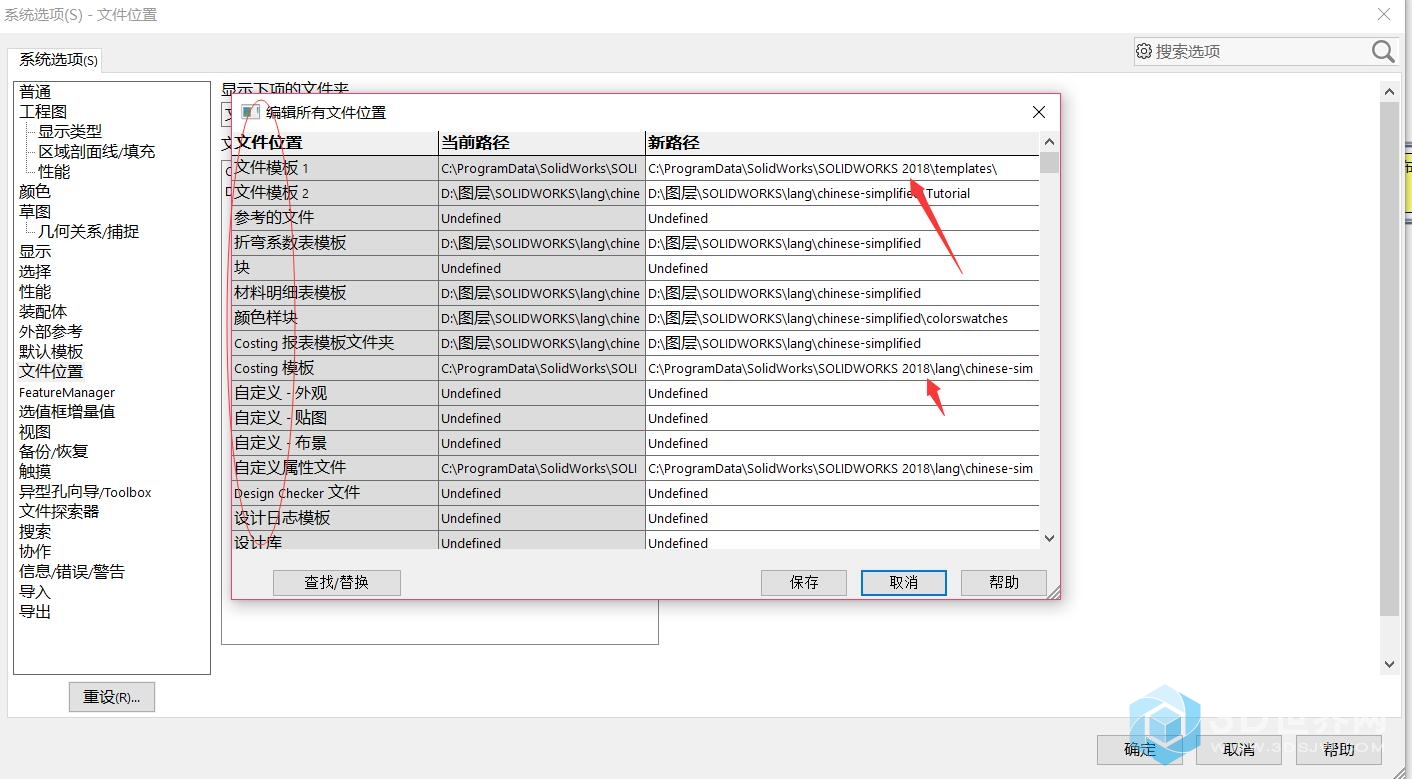
Task: Edit the new path for Costing 模板
Action: pyautogui.click(x=842, y=368)
